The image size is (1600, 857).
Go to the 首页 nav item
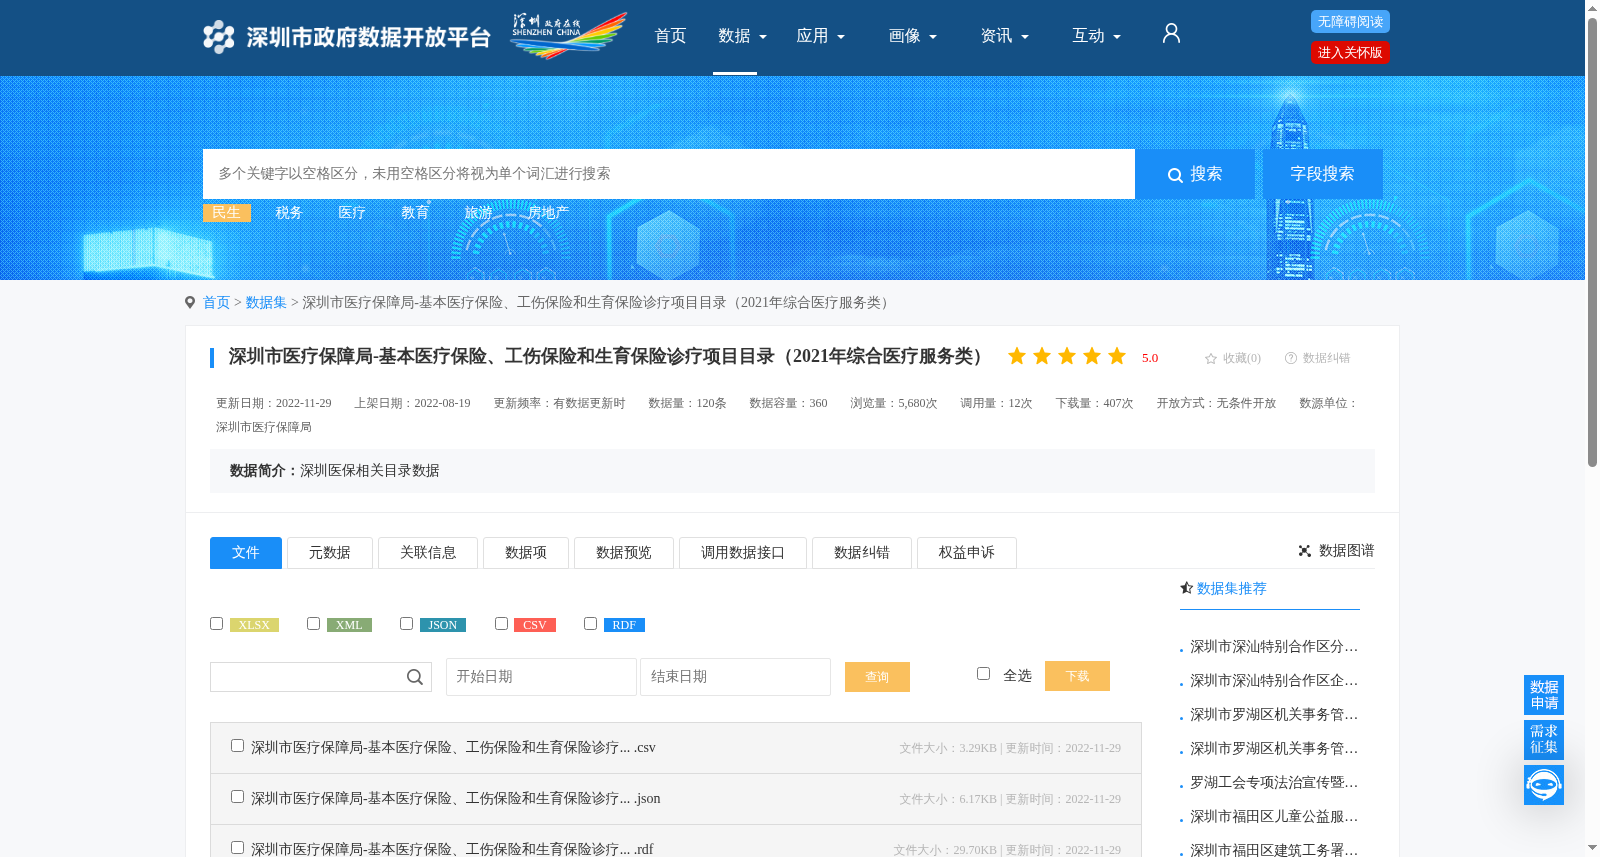point(670,36)
